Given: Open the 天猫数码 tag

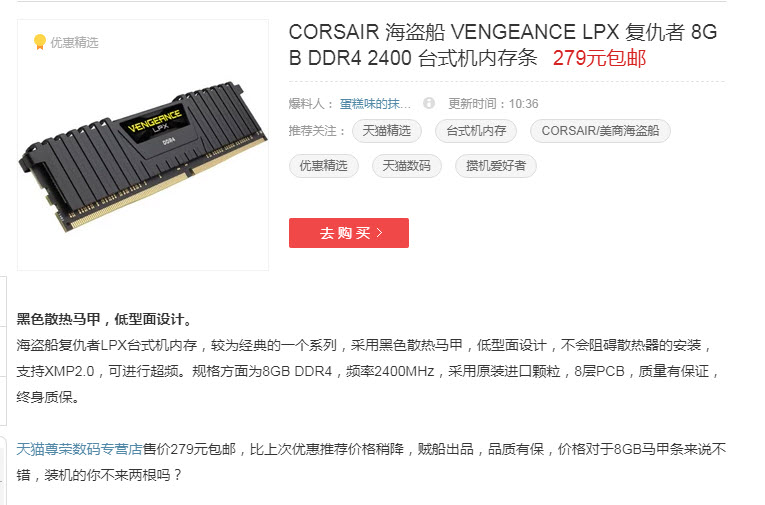Looking at the screenshot, I should coord(406,166).
